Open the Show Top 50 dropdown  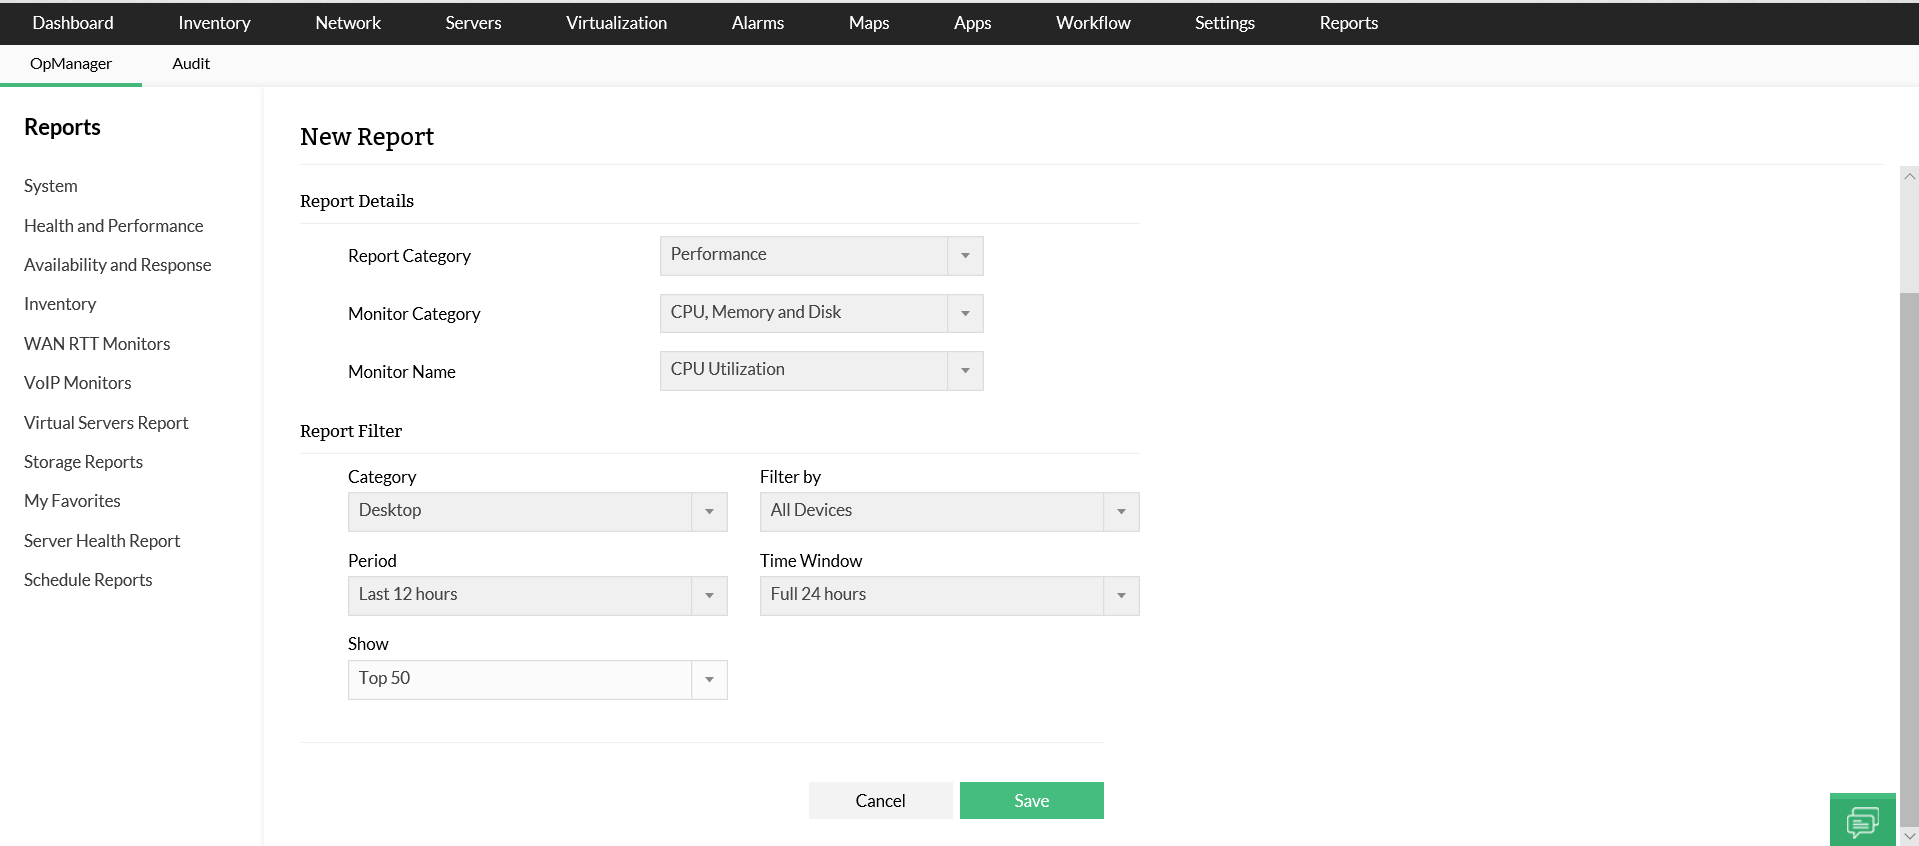pyautogui.click(x=709, y=680)
